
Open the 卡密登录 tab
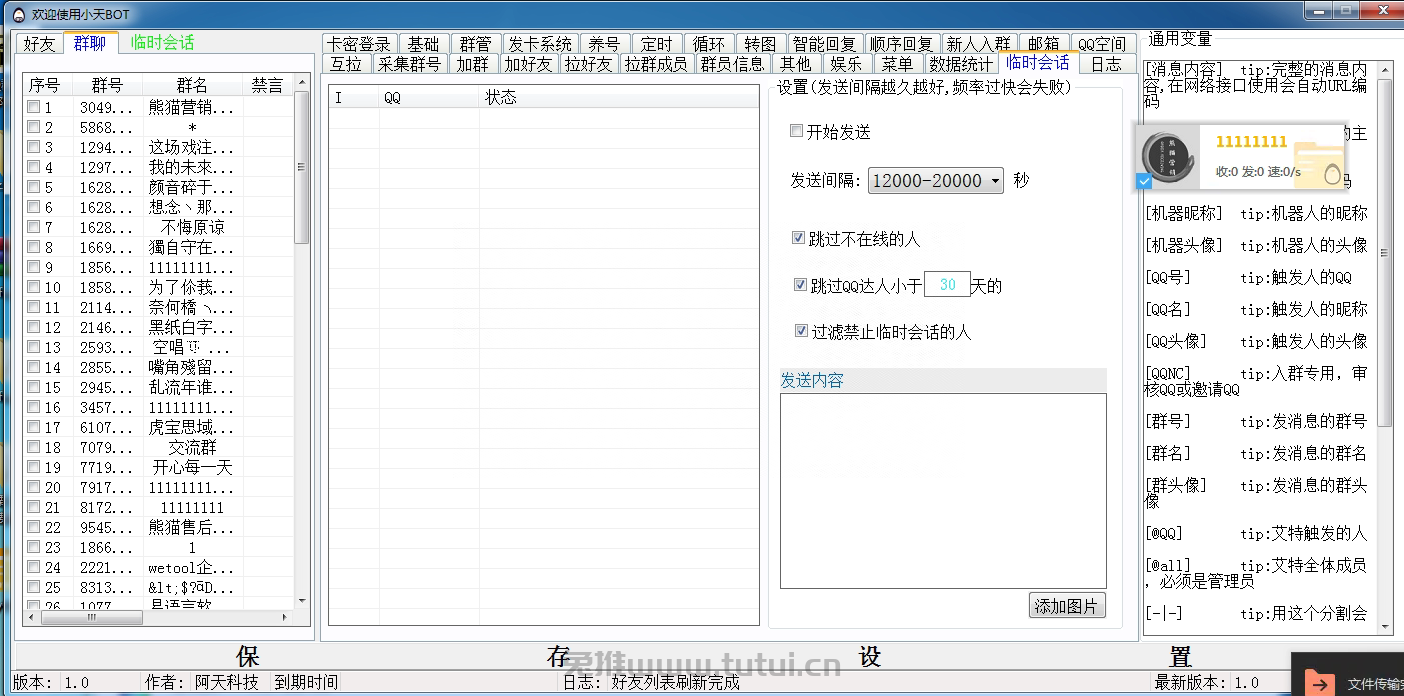[359, 44]
